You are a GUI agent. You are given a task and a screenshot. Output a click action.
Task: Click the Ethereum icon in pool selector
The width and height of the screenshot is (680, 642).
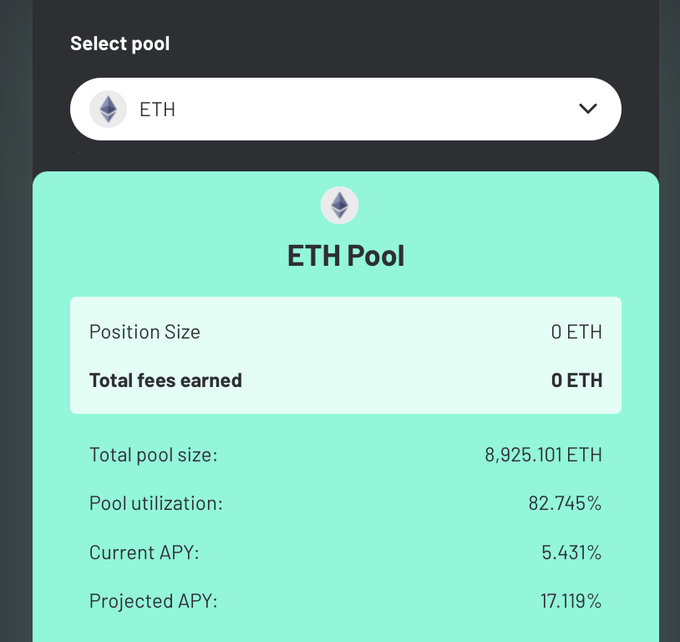tap(108, 109)
